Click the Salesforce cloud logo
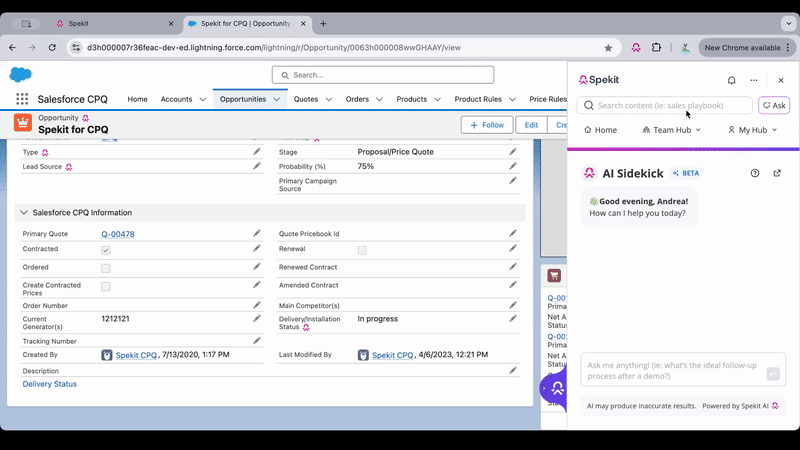800x450 pixels. click(x=20, y=74)
